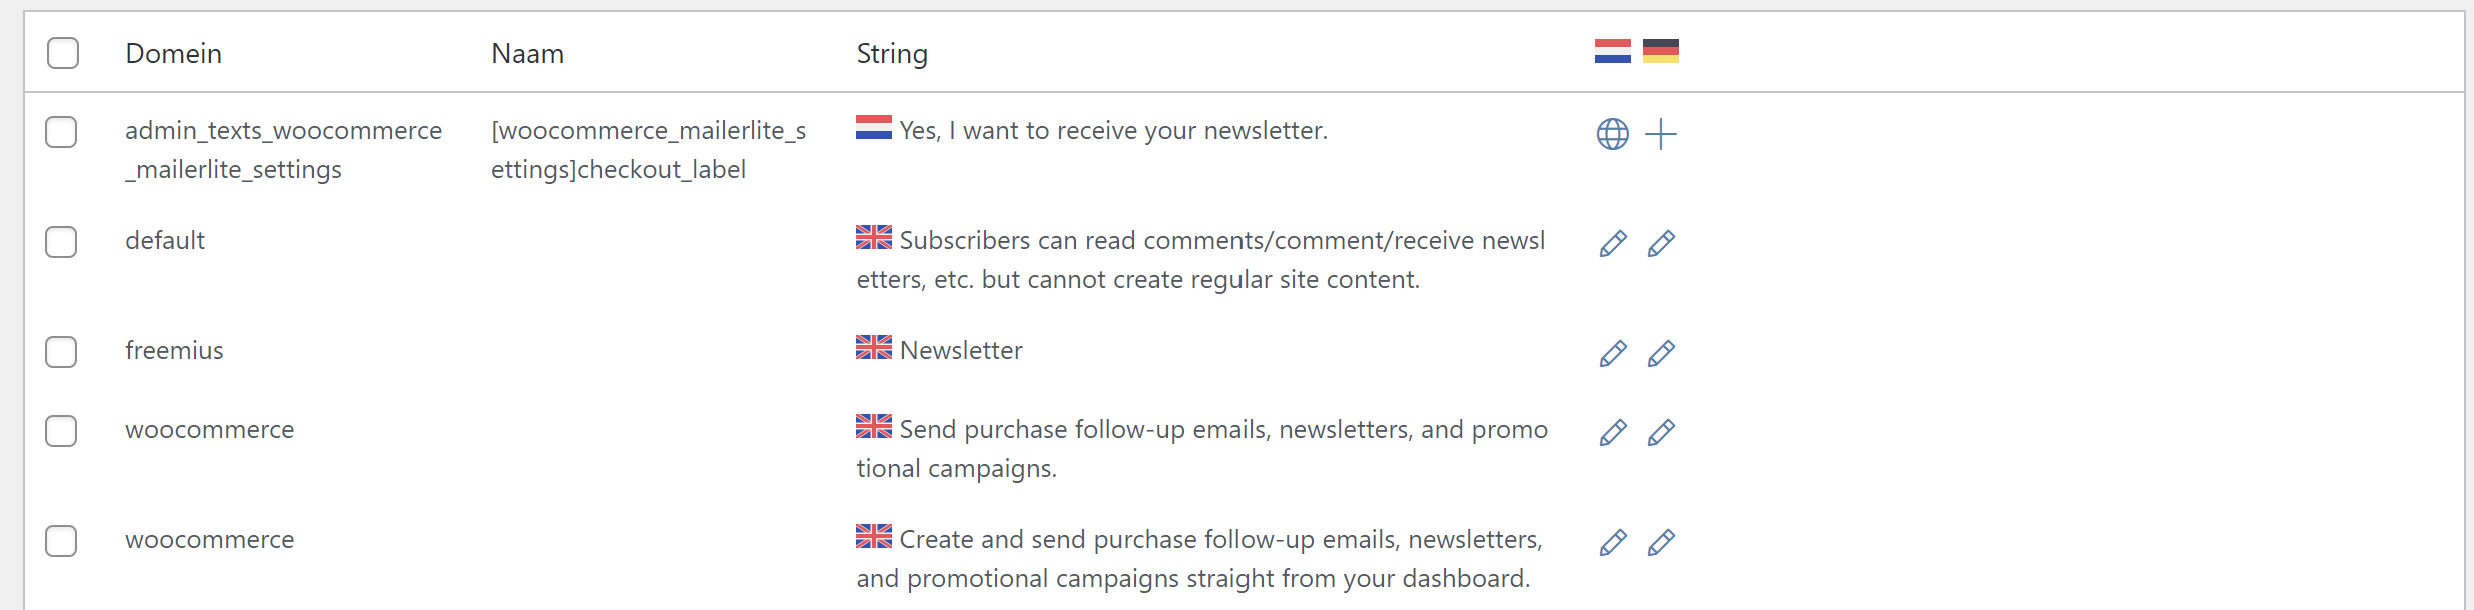
Task: Click the German flag in the table header
Action: tap(1661, 51)
